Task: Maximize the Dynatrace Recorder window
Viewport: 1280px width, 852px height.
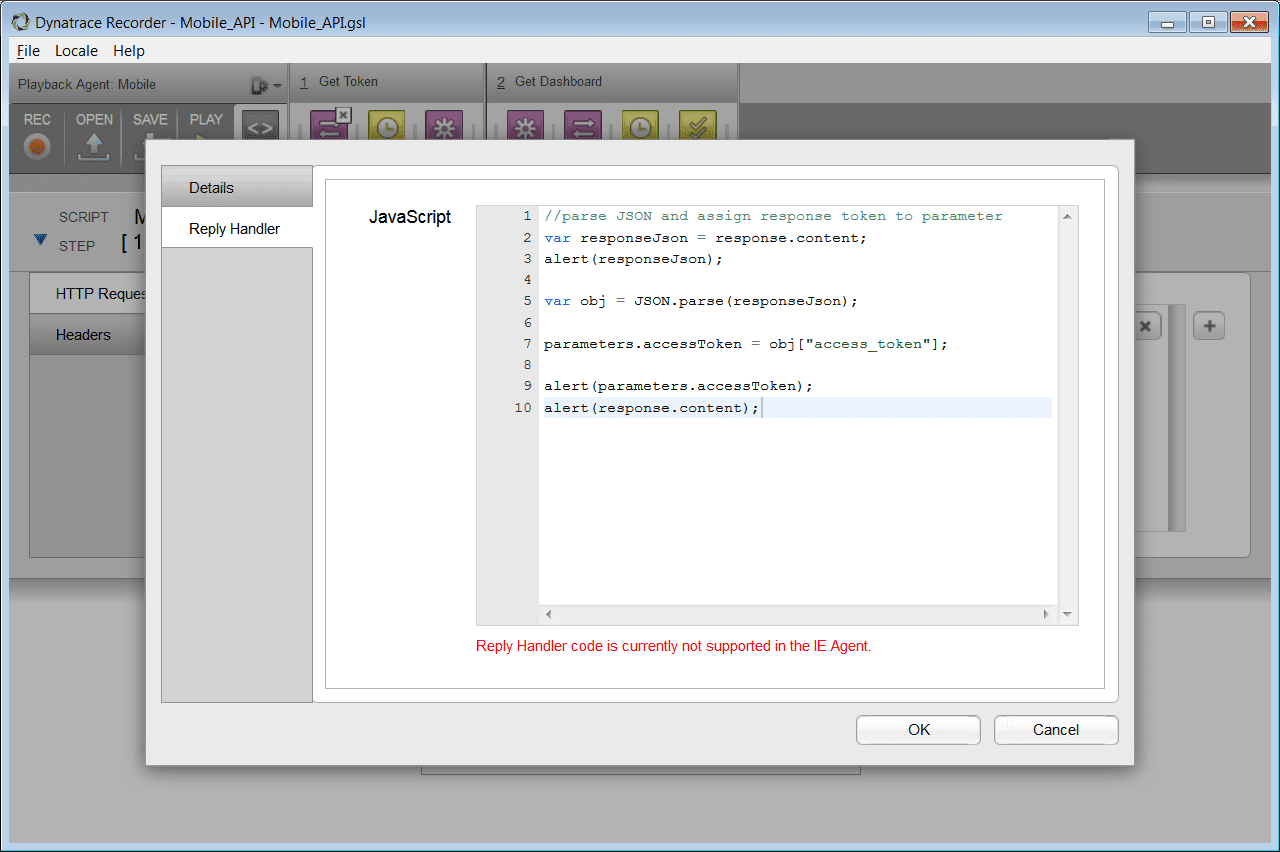Action: click(x=1207, y=21)
